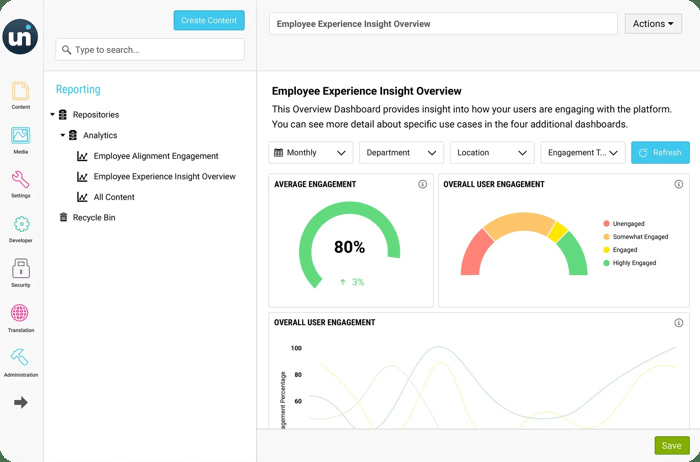700x462 pixels.
Task: Open the Translation globe icon
Action: coord(20,313)
